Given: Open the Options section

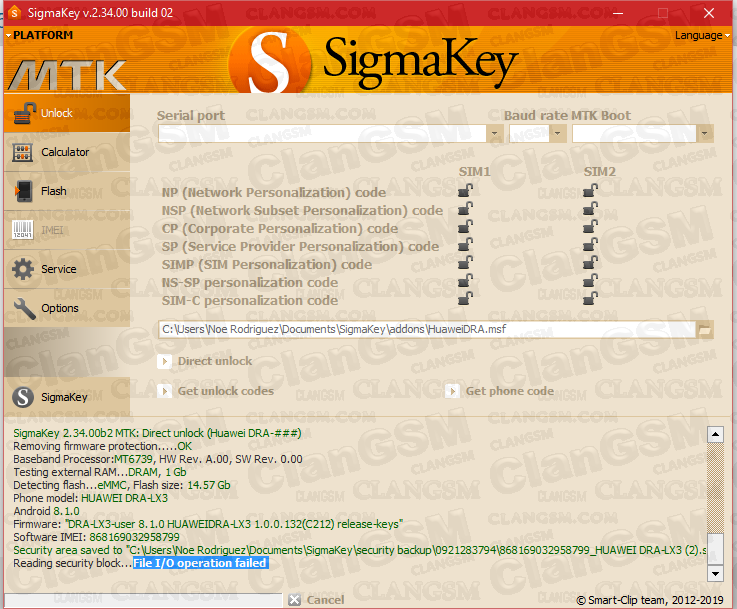Looking at the screenshot, I should coord(67,308).
